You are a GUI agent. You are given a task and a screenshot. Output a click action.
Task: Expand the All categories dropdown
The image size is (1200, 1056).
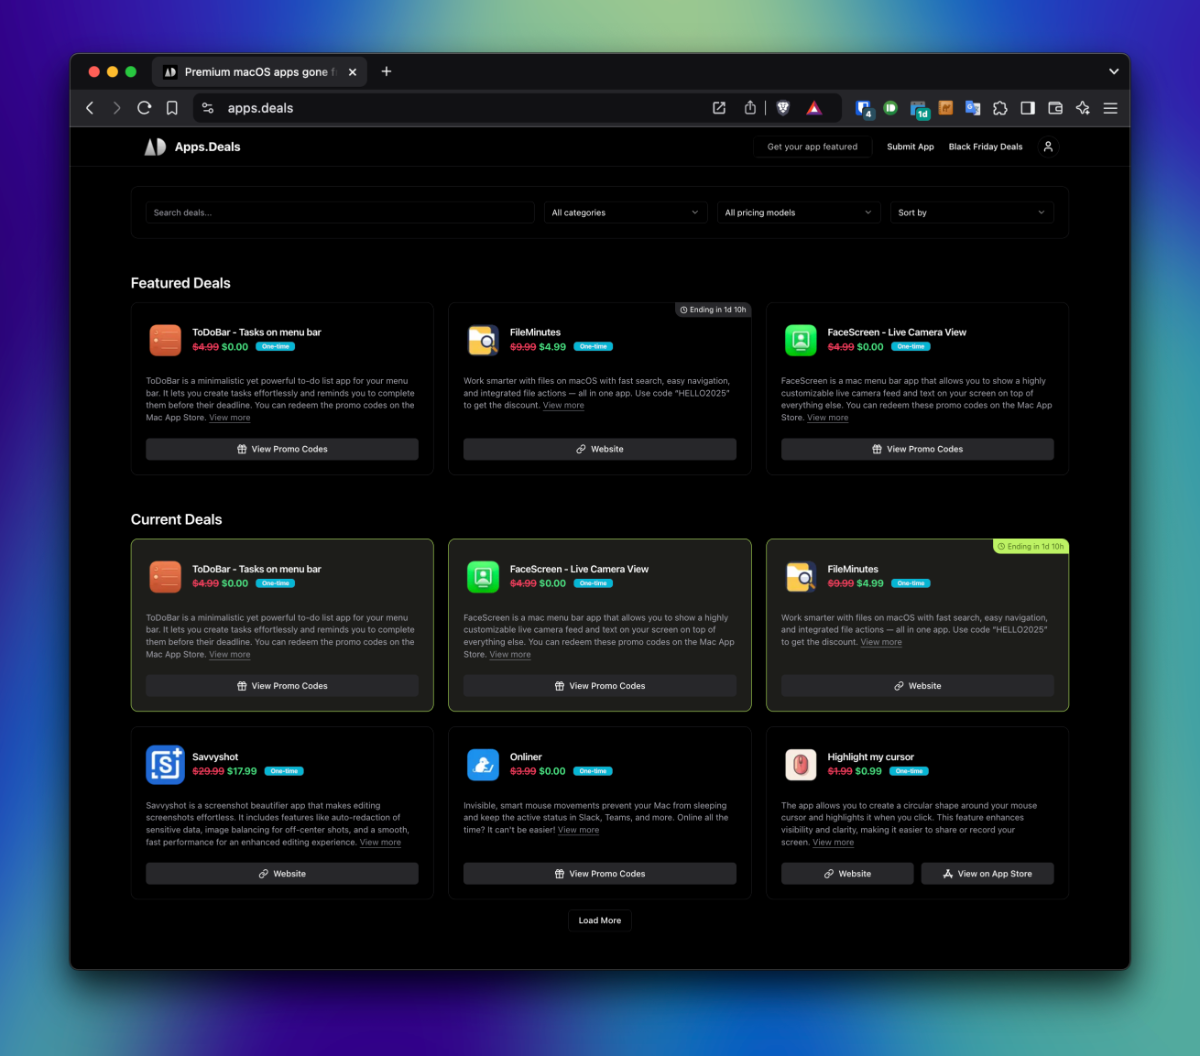(626, 213)
